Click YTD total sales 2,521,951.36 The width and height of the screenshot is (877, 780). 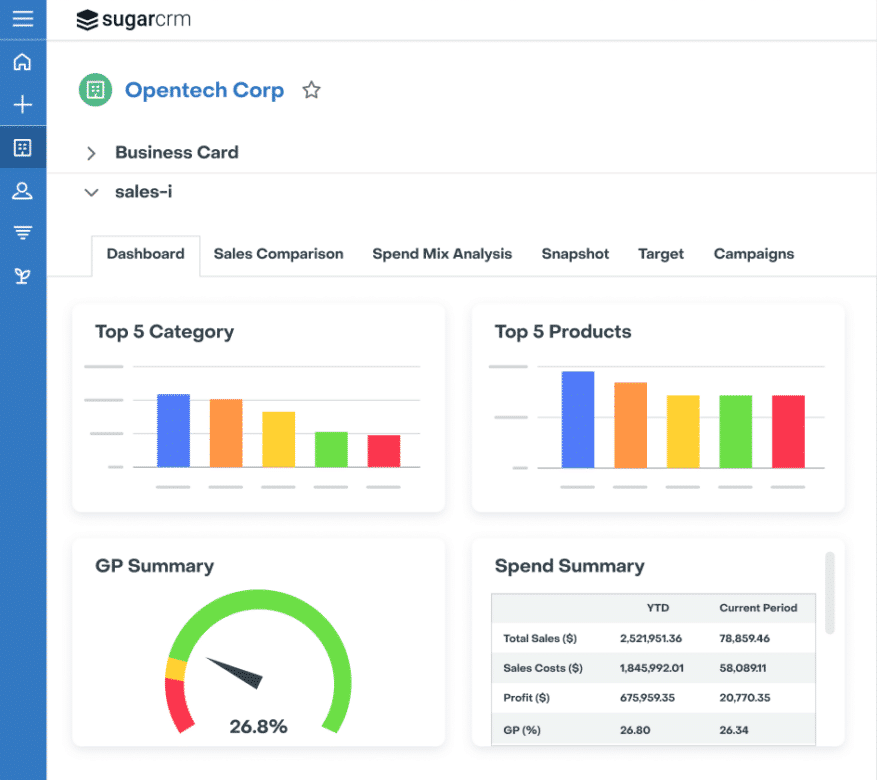pyautogui.click(x=650, y=639)
